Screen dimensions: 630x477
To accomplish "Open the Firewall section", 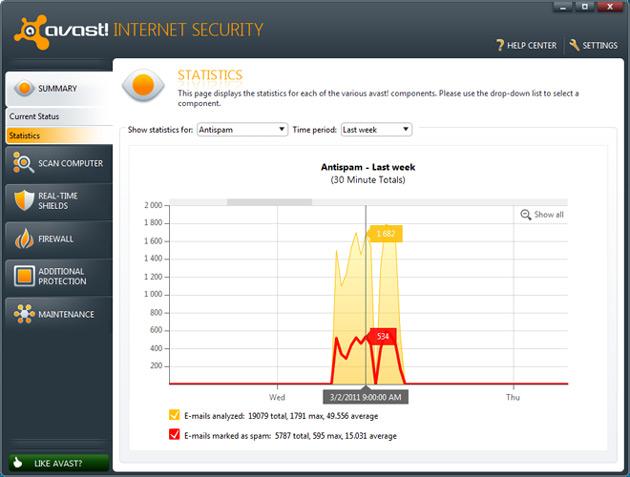I will 59,239.
